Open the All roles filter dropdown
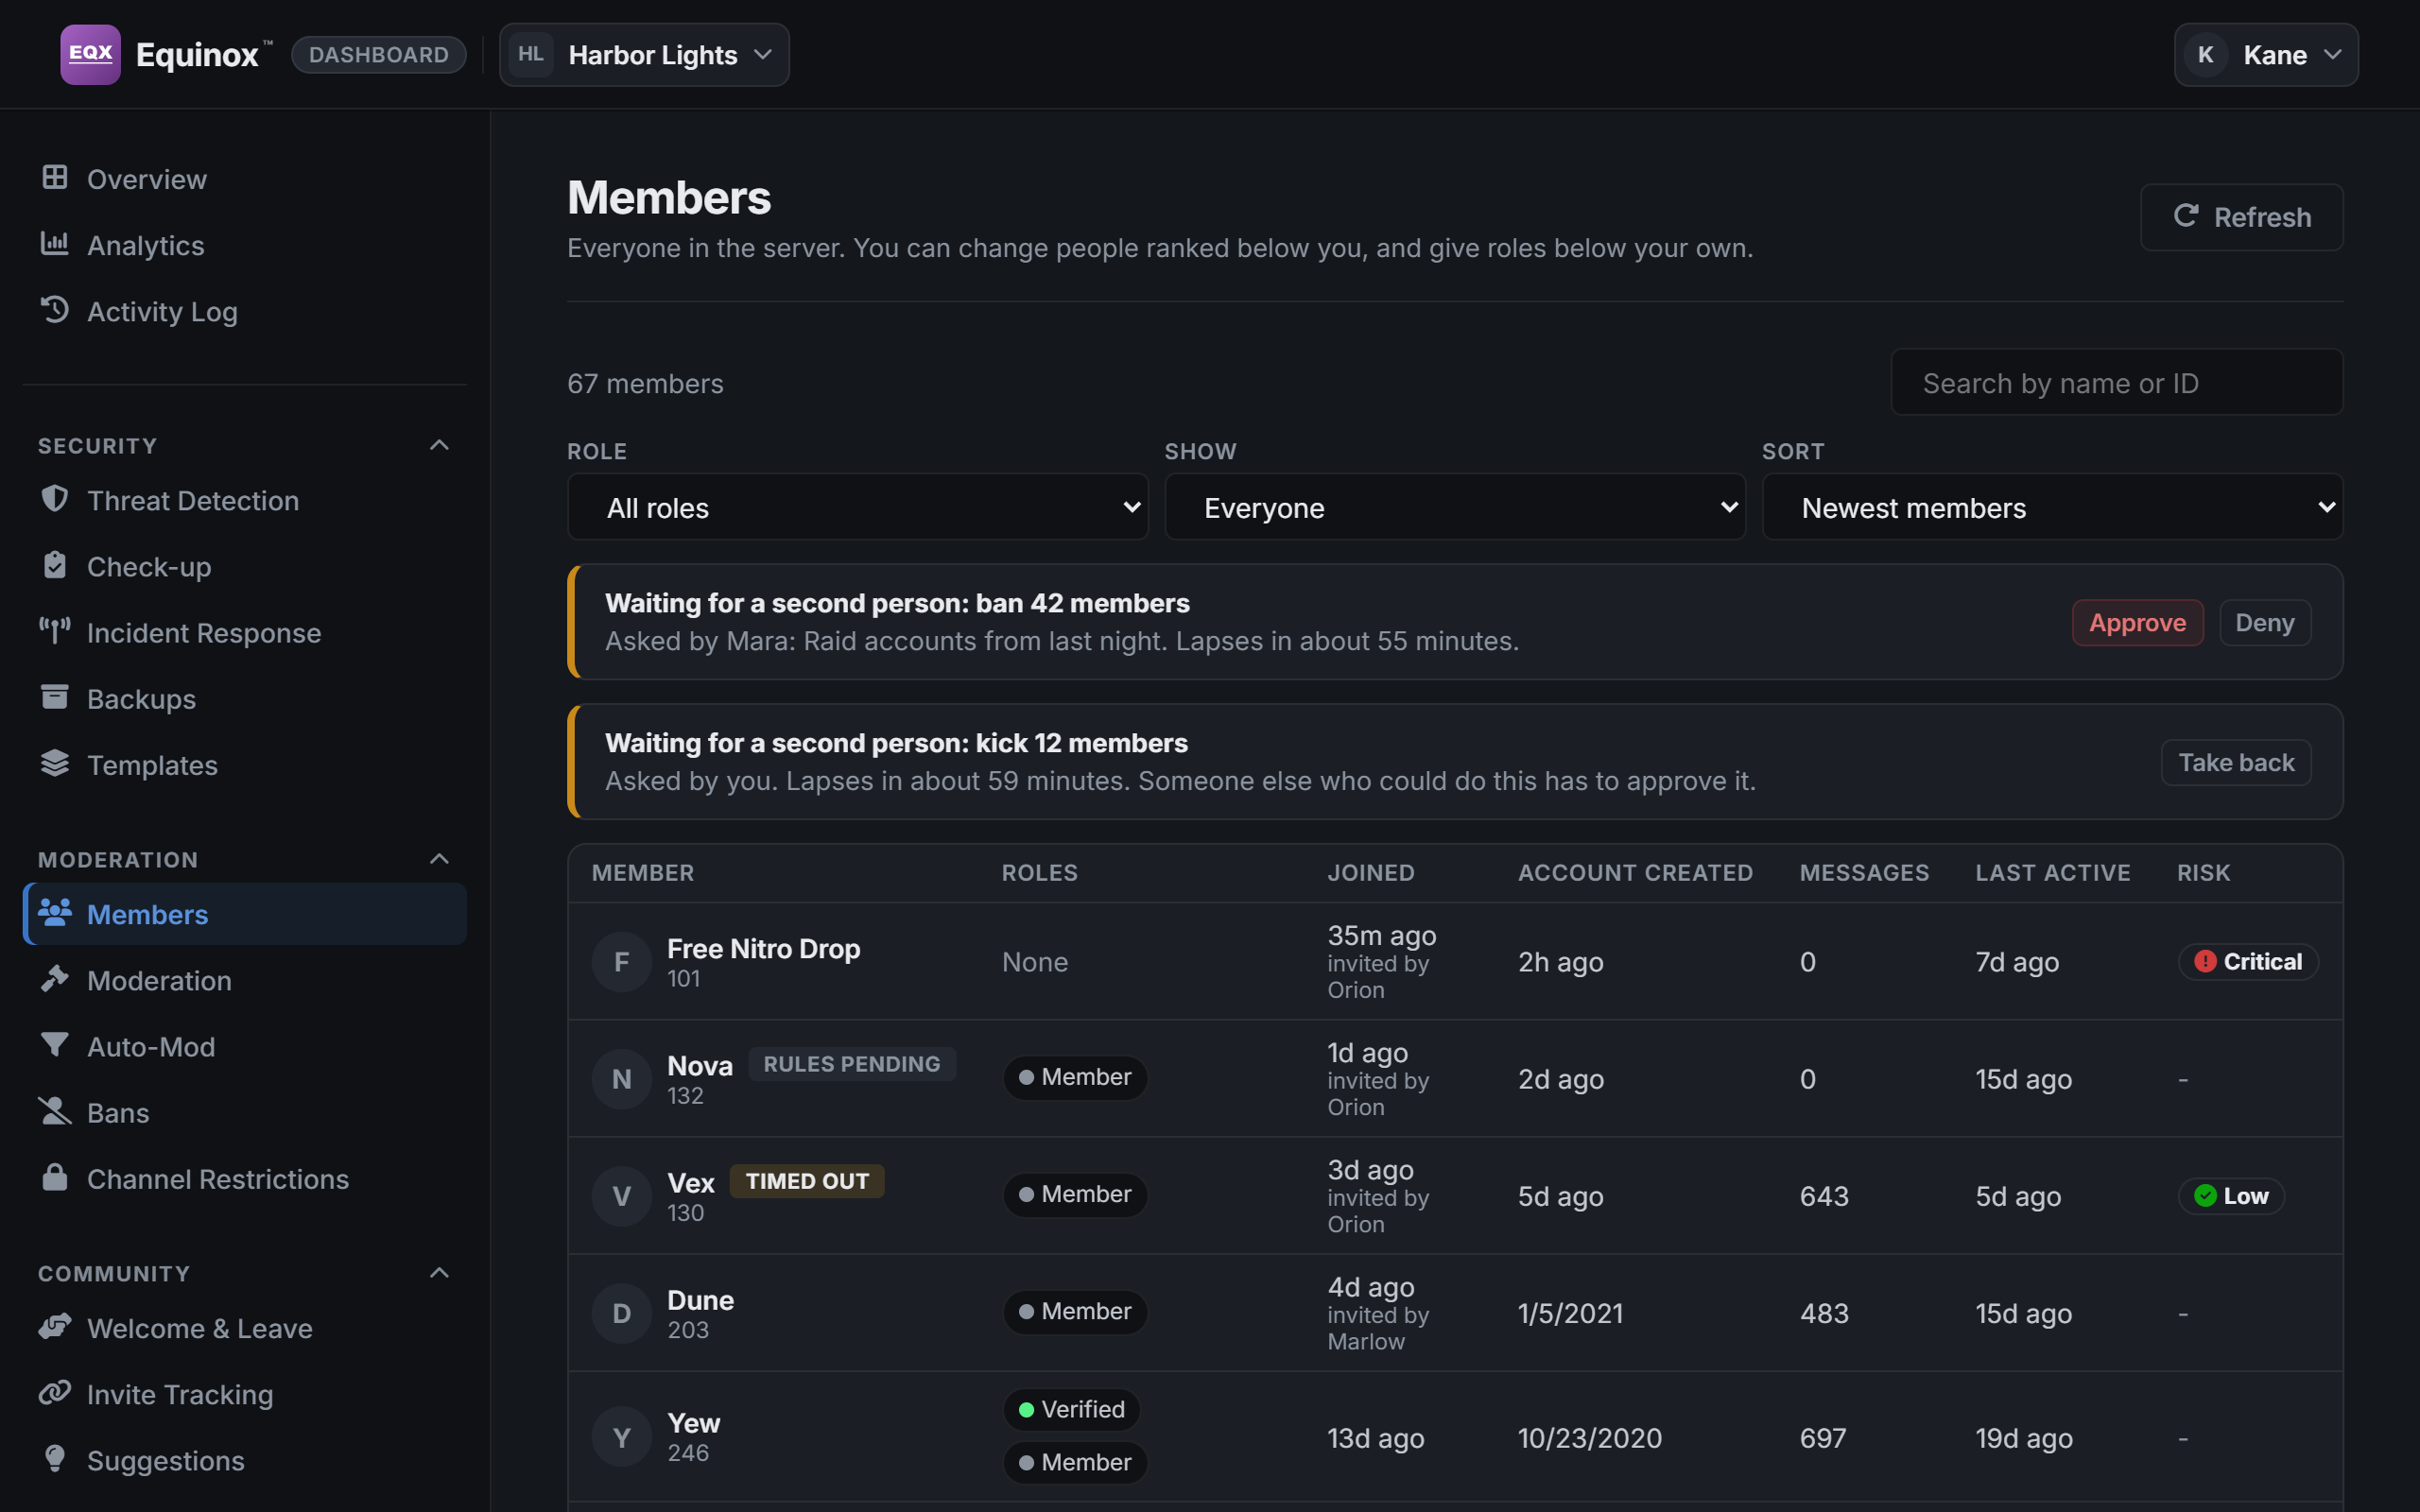 point(857,507)
